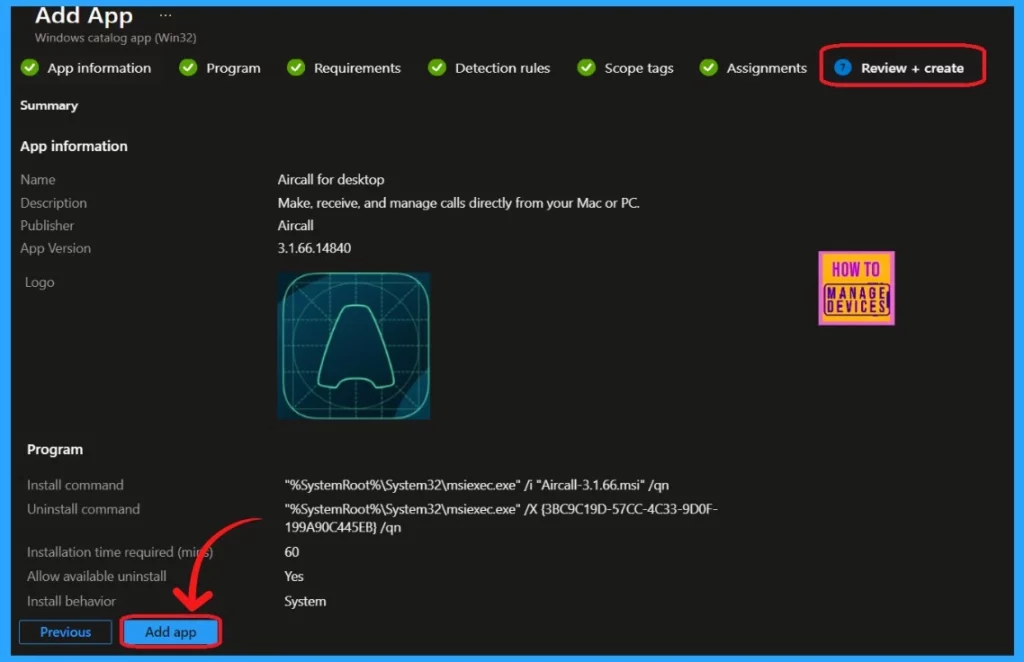Viewport: 1024px width, 662px height.
Task: Click the 'Install behavior' label
Action: (71, 601)
